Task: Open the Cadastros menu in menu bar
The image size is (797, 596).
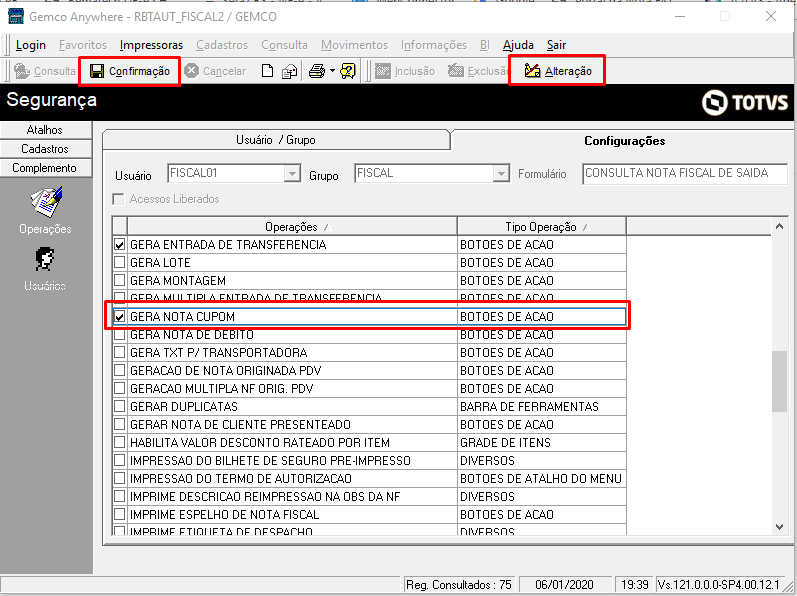Action: point(222,45)
